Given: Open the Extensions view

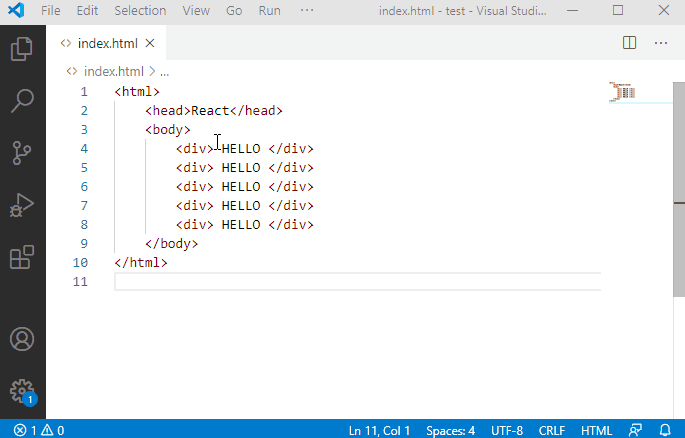Looking at the screenshot, I should (x=22, y=257).
